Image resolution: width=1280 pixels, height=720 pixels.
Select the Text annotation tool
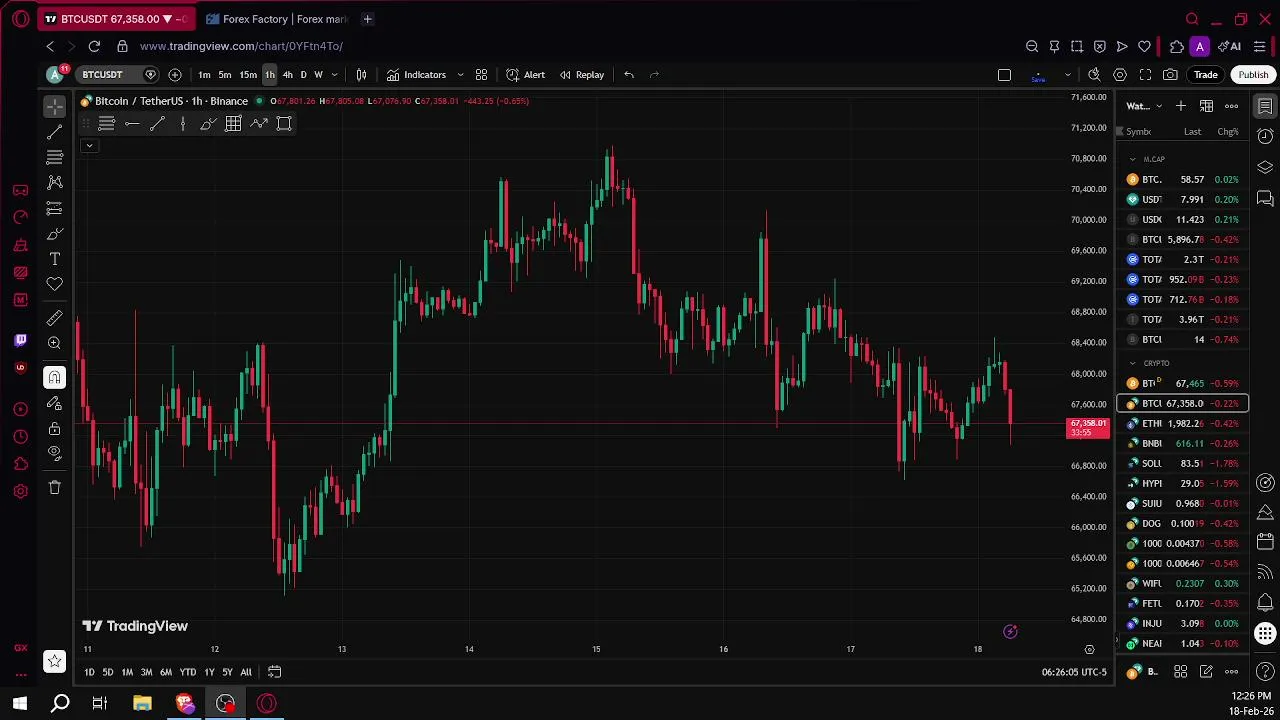click(x=55, y=259)
